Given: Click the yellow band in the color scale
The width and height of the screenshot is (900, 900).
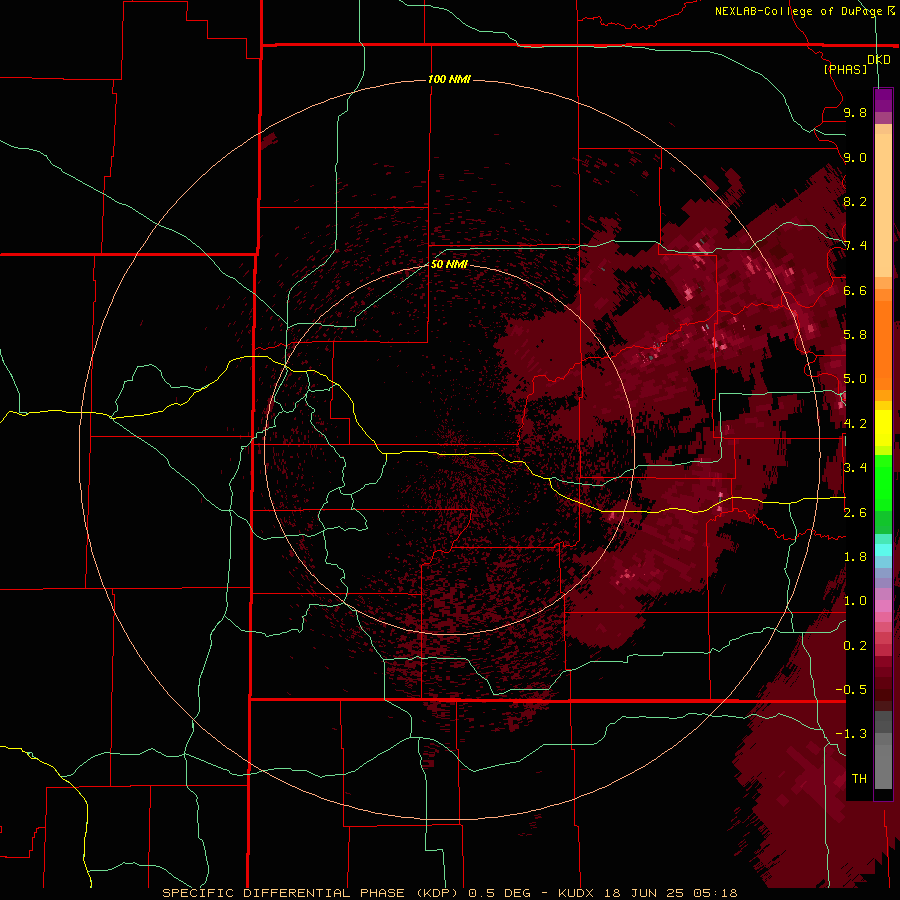Looking at the screenshot, I should click(x=883, y=428).
